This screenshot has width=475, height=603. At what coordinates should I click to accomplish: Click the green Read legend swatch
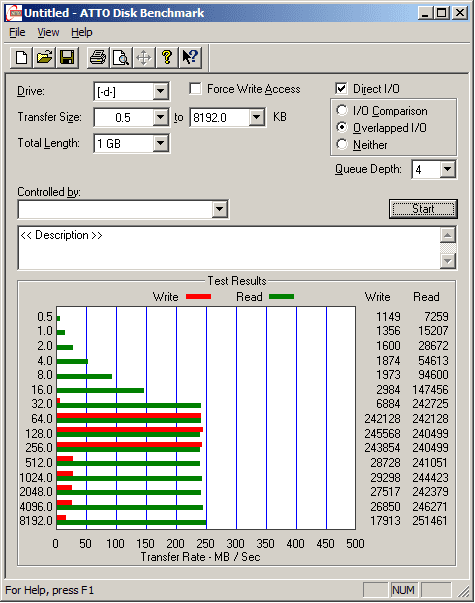tap(282, 297)
